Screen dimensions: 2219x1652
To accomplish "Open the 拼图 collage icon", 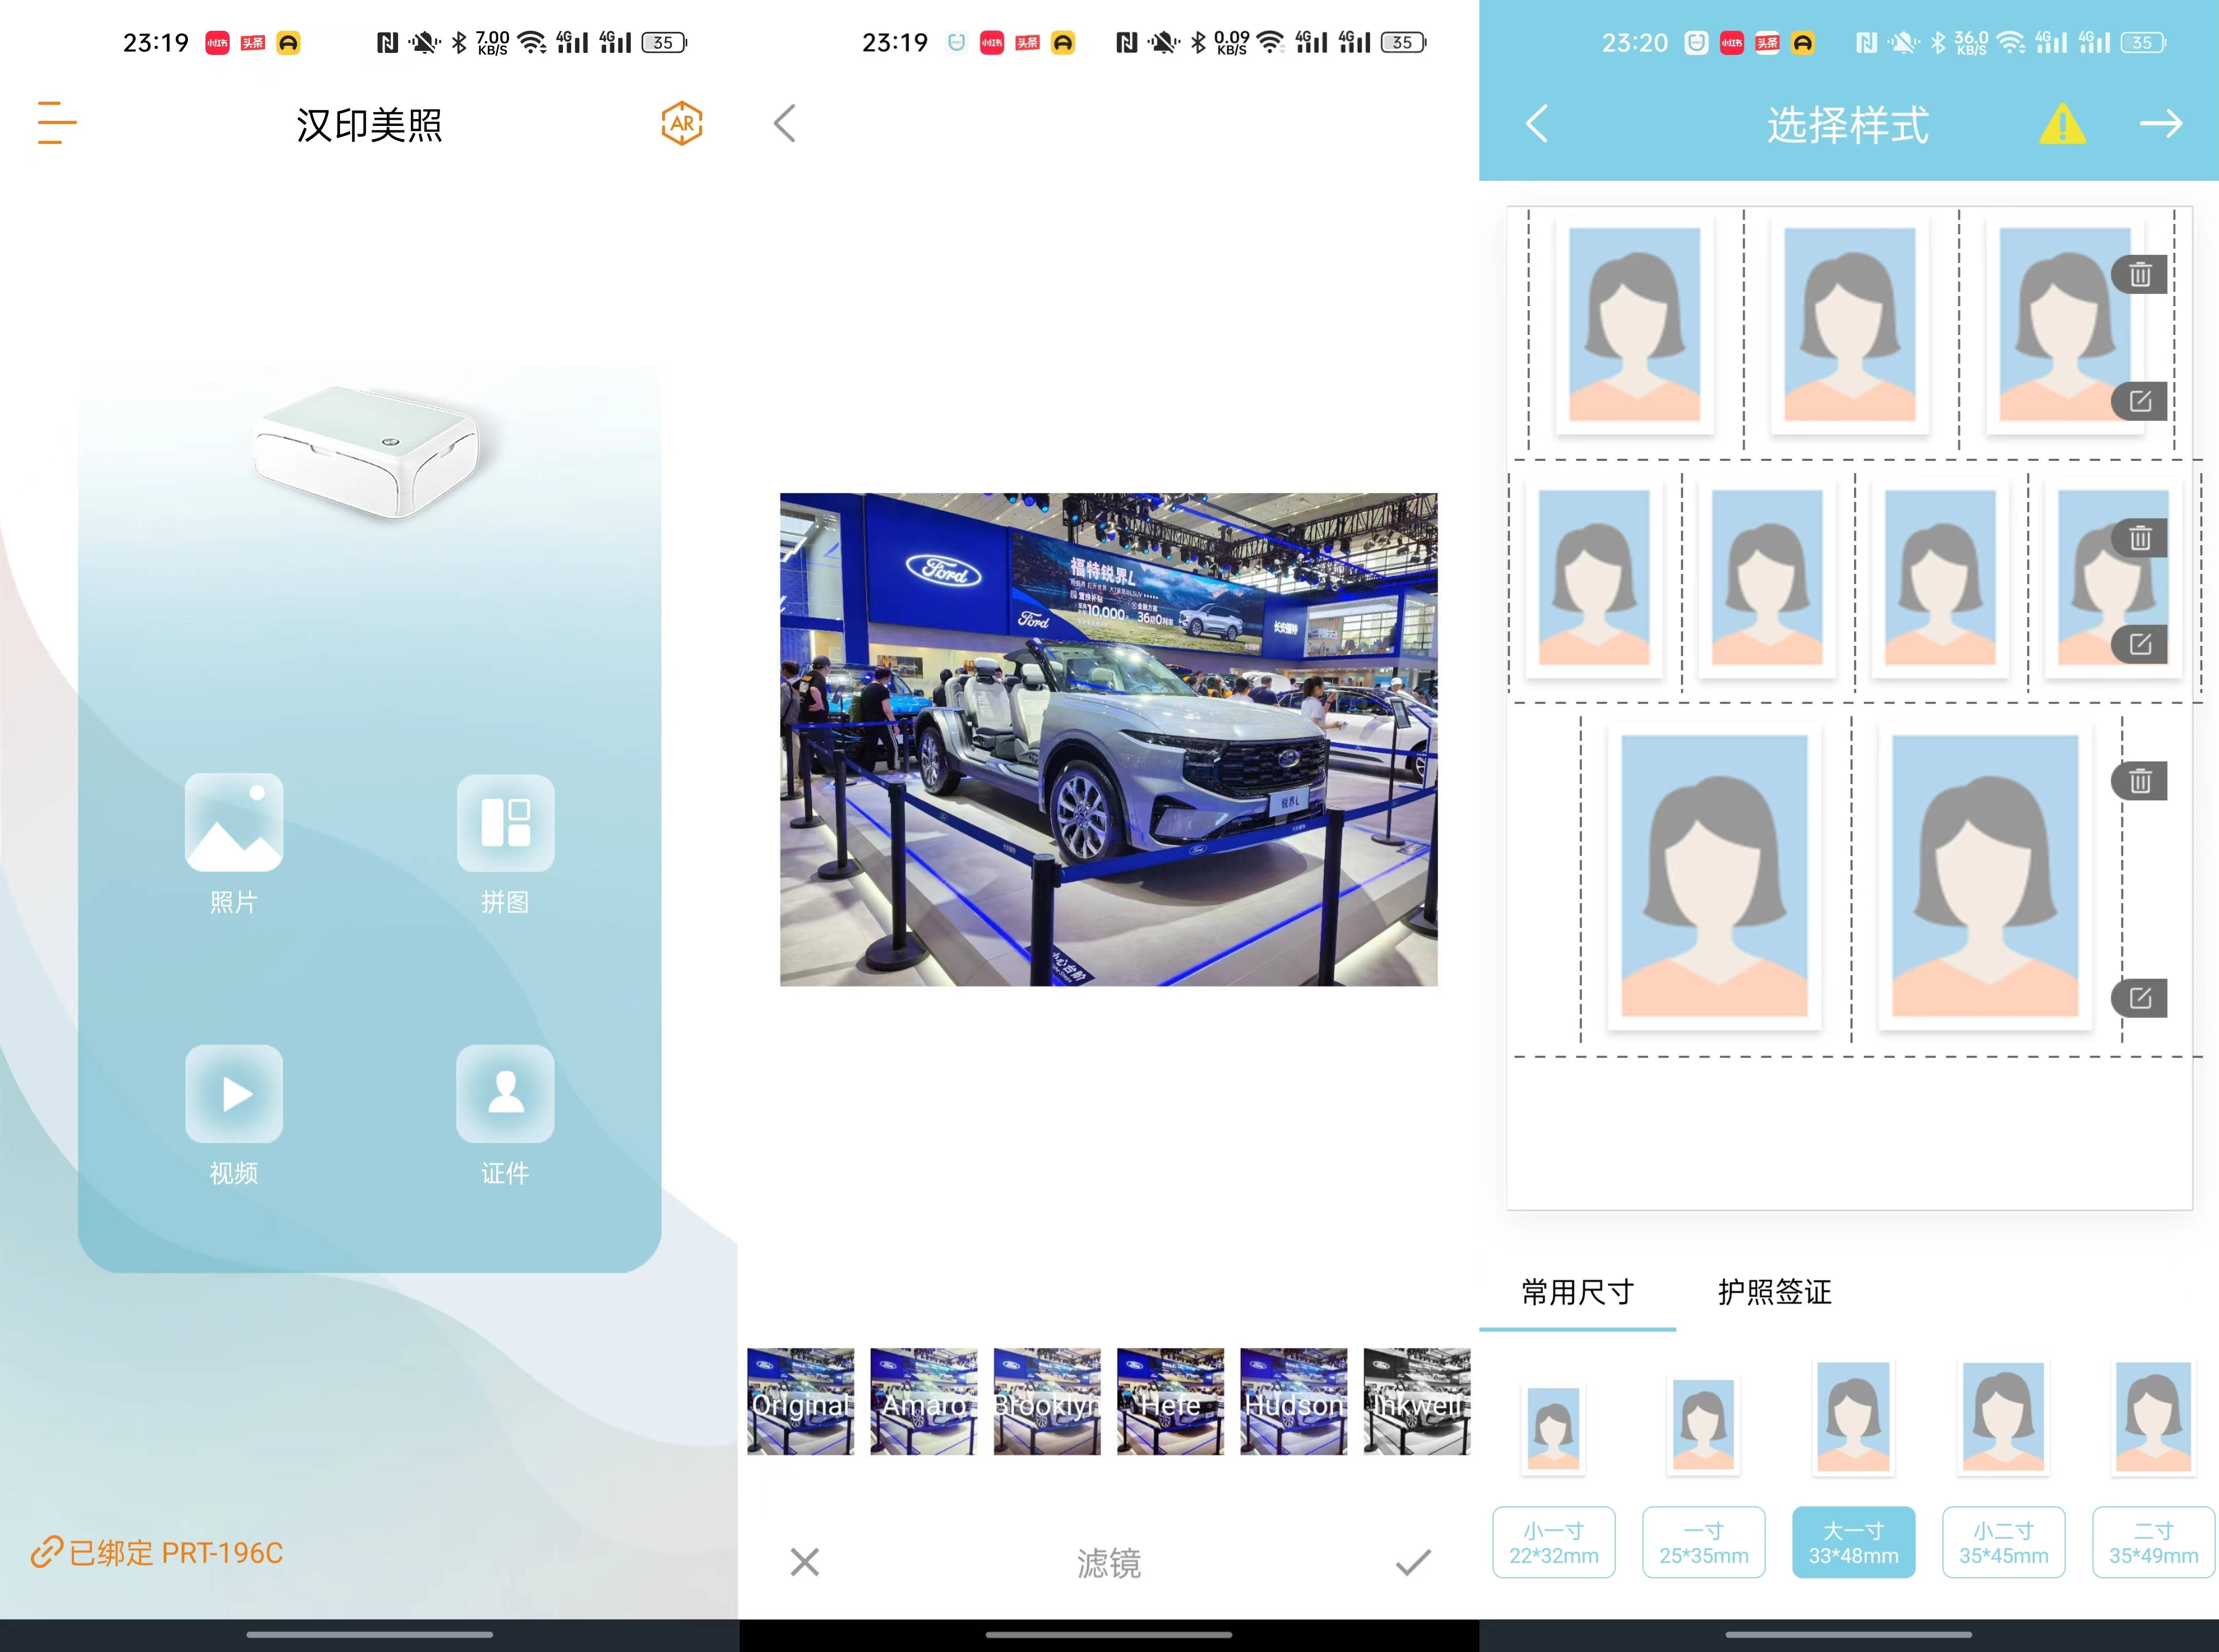I will tap(505, 823).
